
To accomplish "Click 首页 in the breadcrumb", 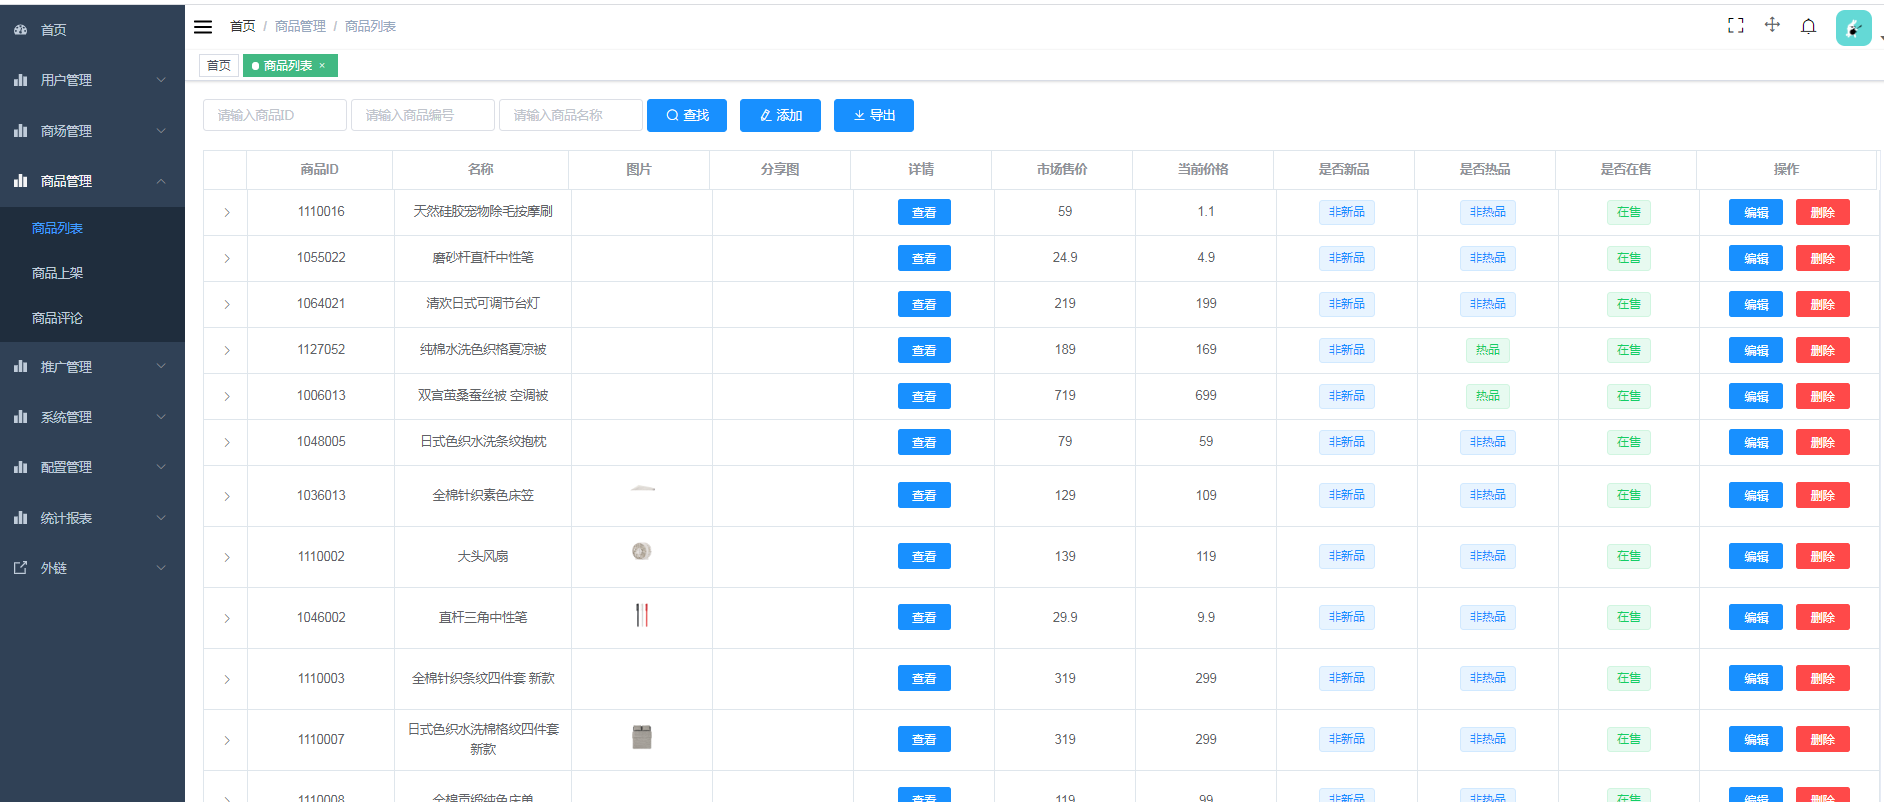I will [243, 26].
